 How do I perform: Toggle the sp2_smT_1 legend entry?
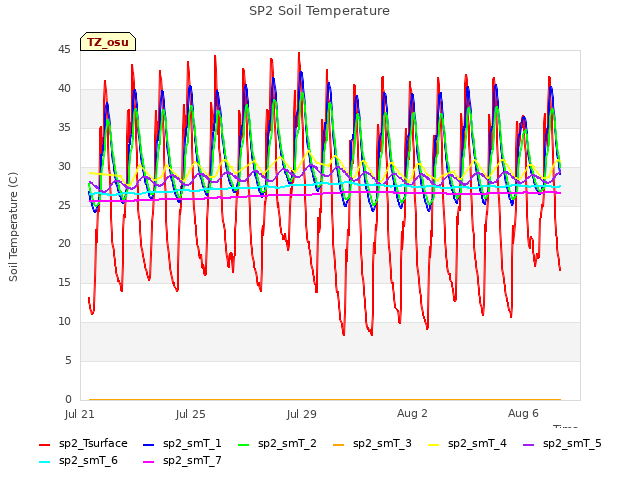[x=182, y=444]
